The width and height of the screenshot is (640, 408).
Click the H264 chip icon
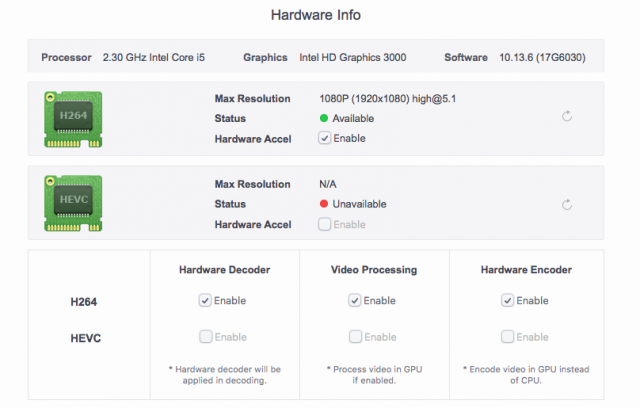point(73,119)
